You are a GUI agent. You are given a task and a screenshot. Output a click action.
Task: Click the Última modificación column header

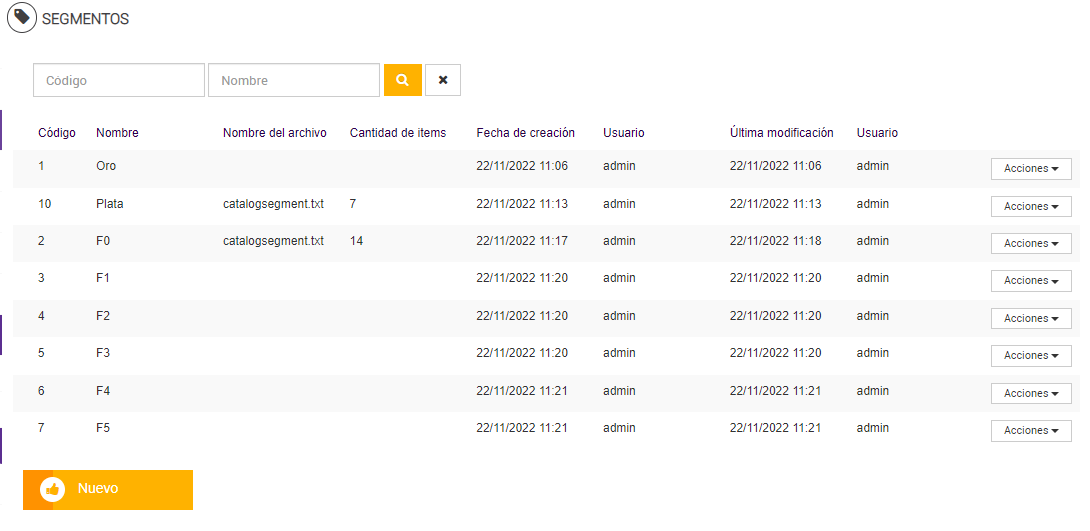(x=782, y=133)
